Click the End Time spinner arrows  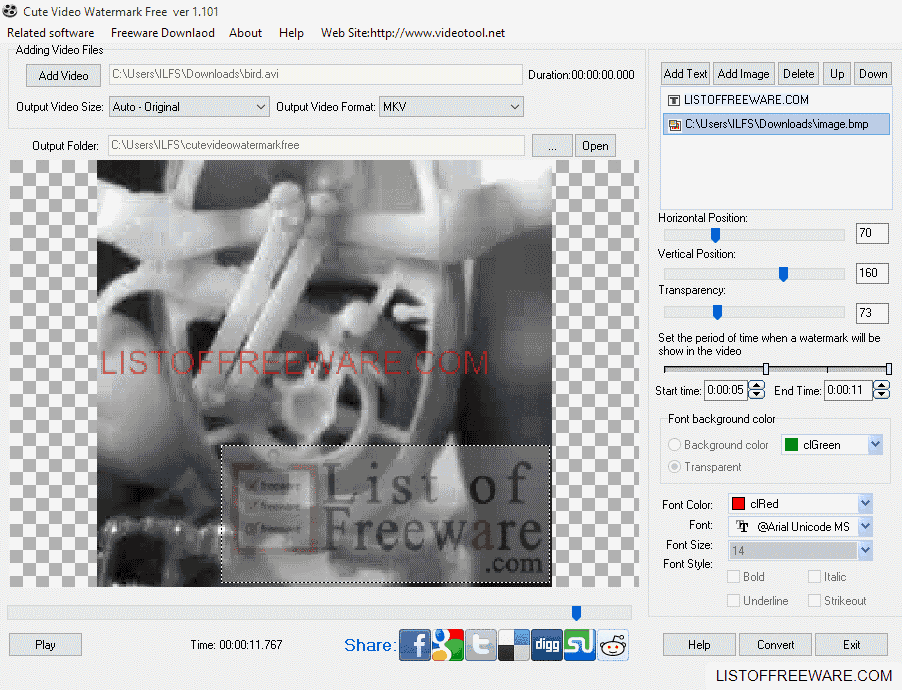pos(881,390)
